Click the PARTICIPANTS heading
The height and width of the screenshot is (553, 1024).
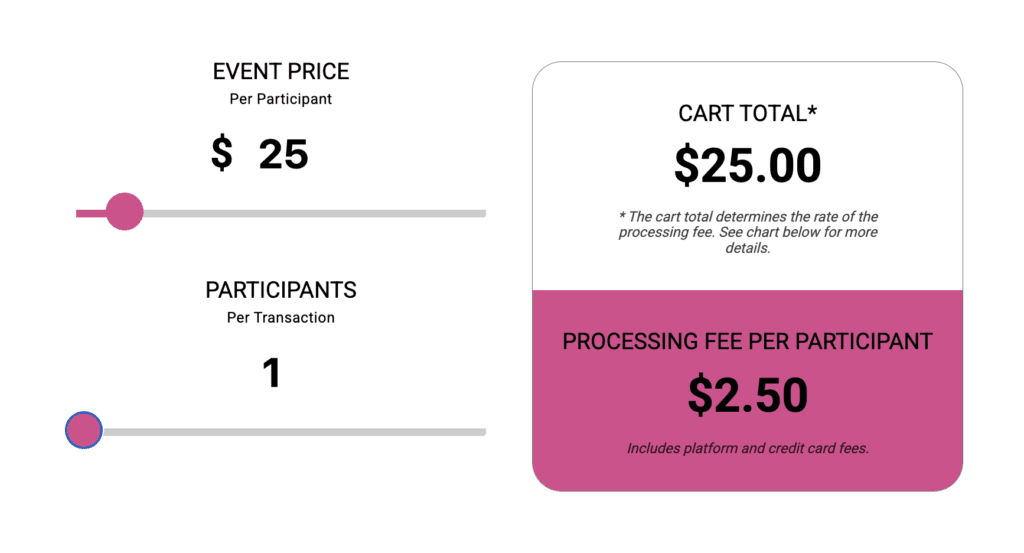281,290
